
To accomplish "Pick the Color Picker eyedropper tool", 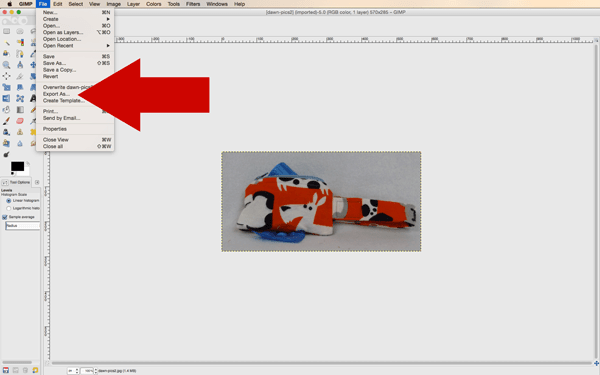I will tap(33, 54).
